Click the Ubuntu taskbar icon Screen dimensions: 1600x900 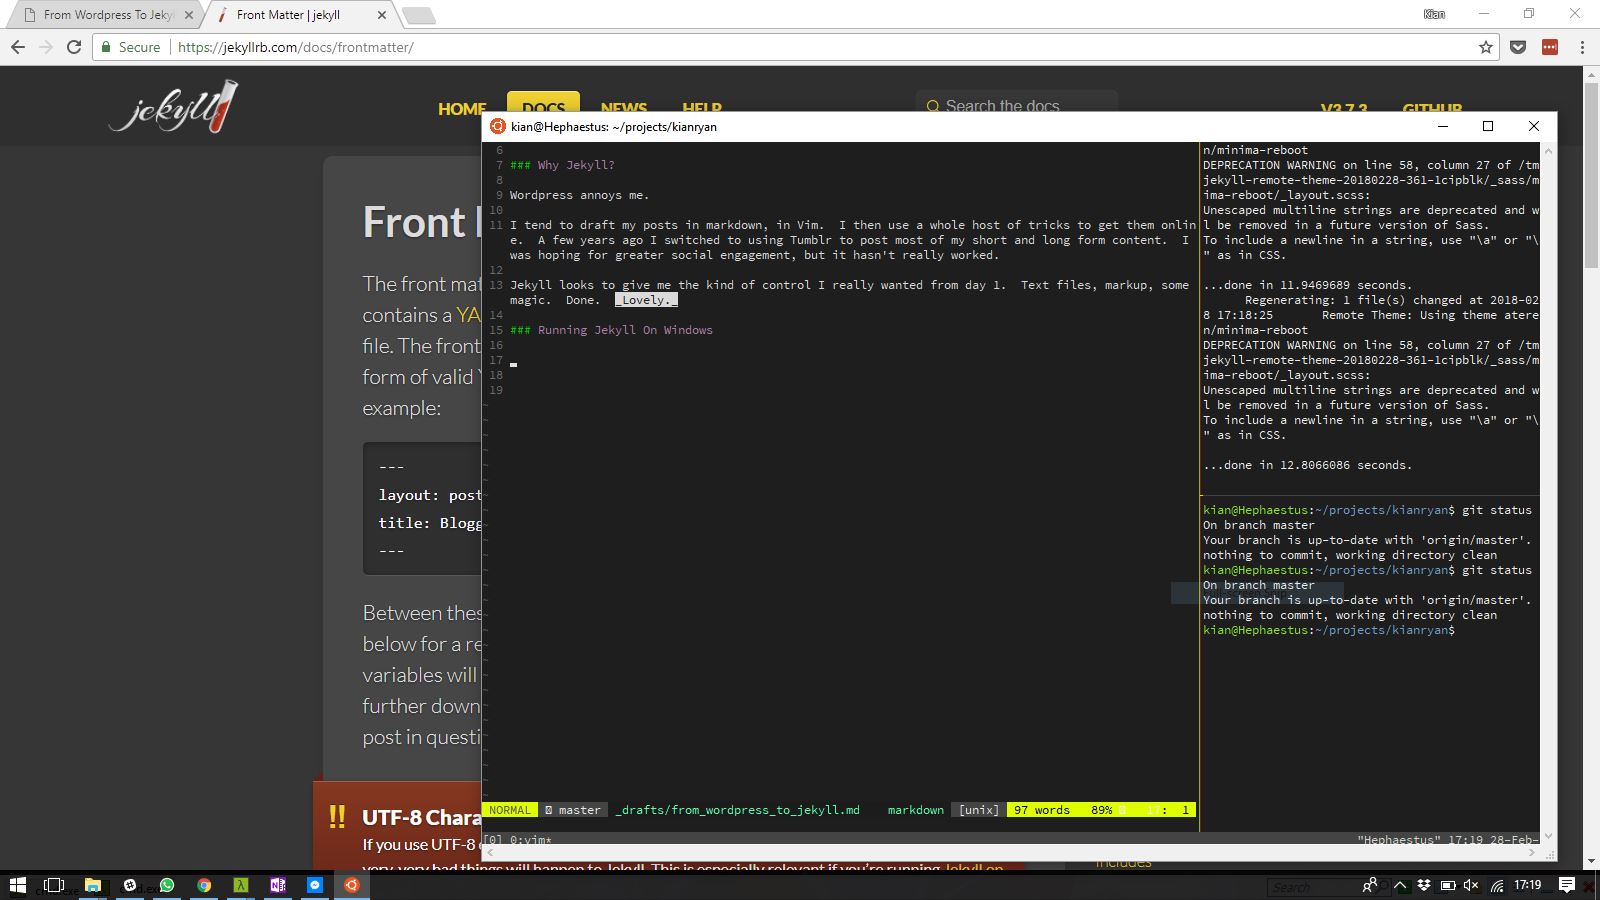tap(352, 885)
